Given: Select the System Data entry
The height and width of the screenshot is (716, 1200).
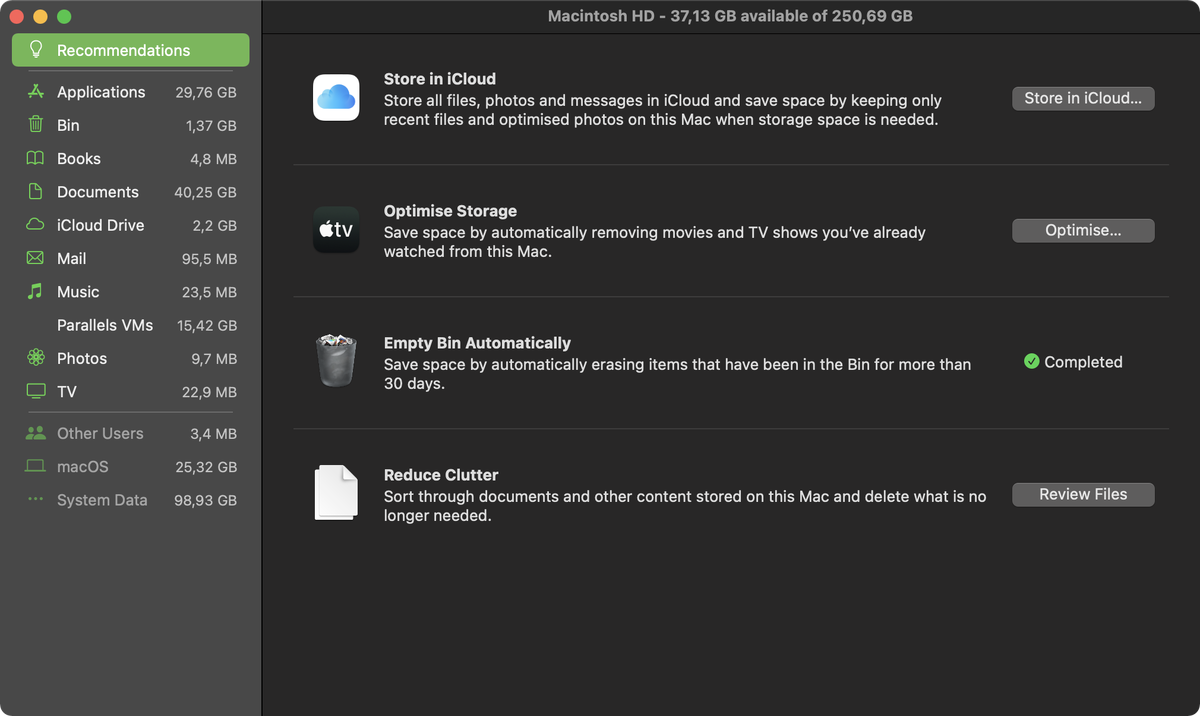Looking at the screenshot, I should (131, 500).
